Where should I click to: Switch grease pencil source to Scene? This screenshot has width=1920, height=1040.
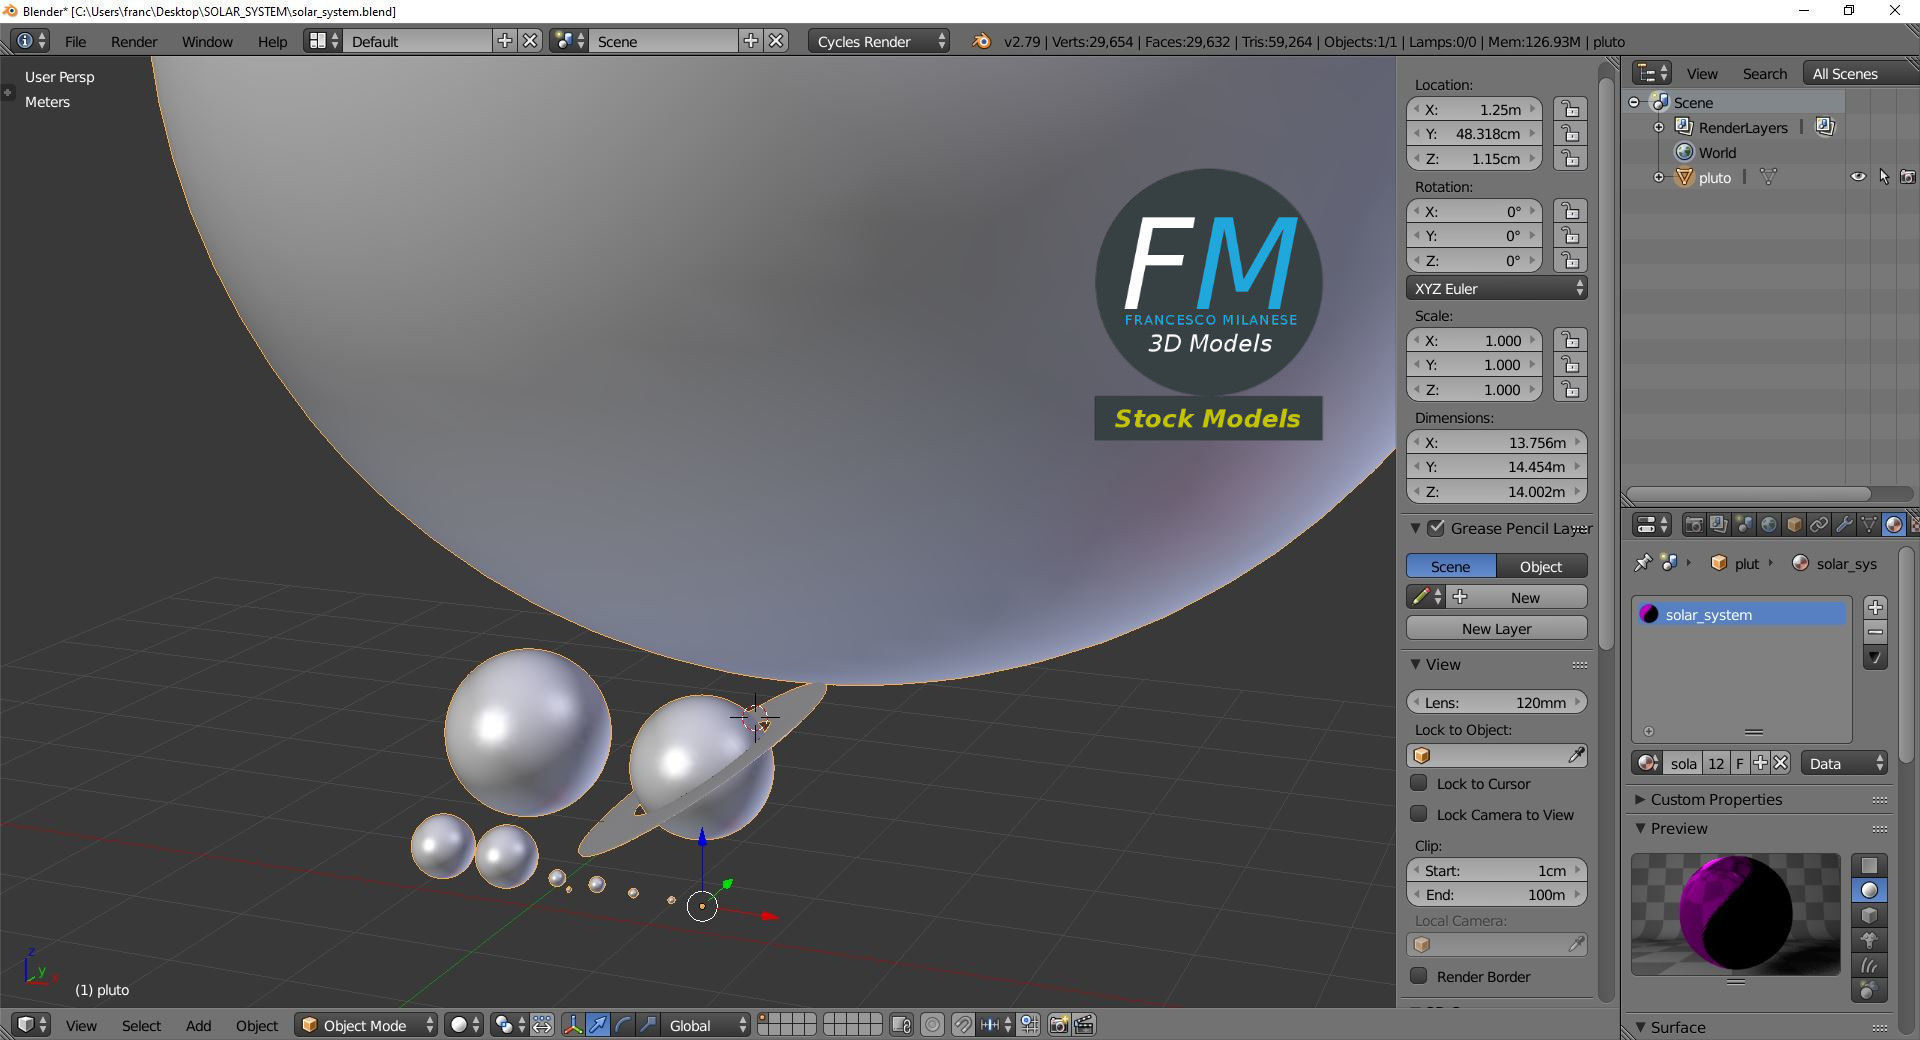pos(1451,566)
